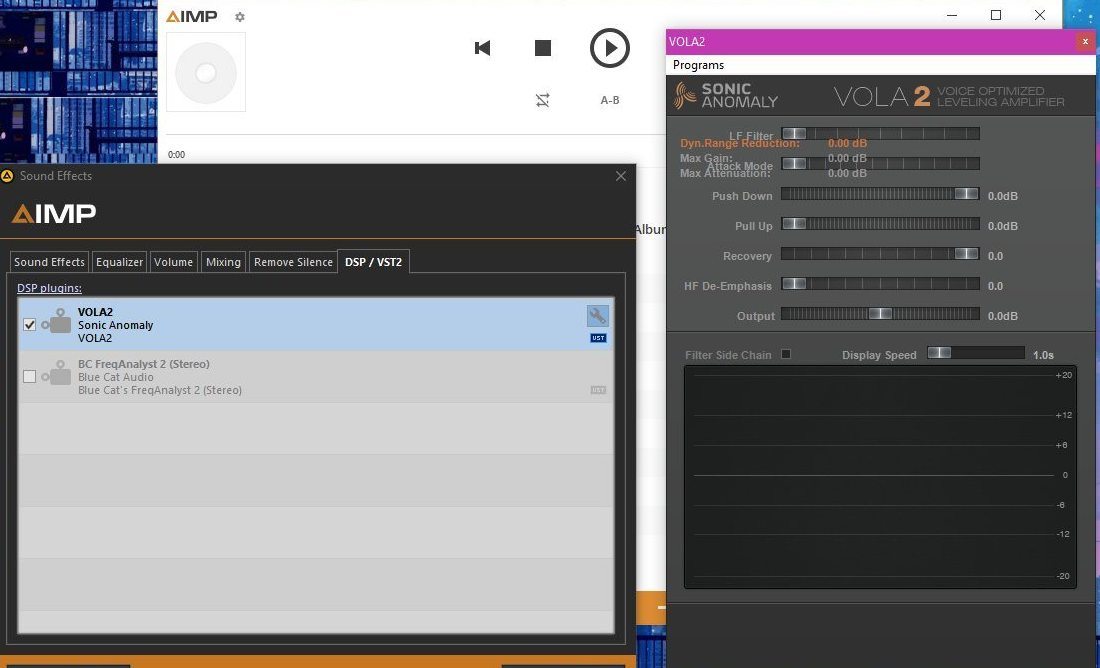Set an A-B repeat section

coord(610,100)
